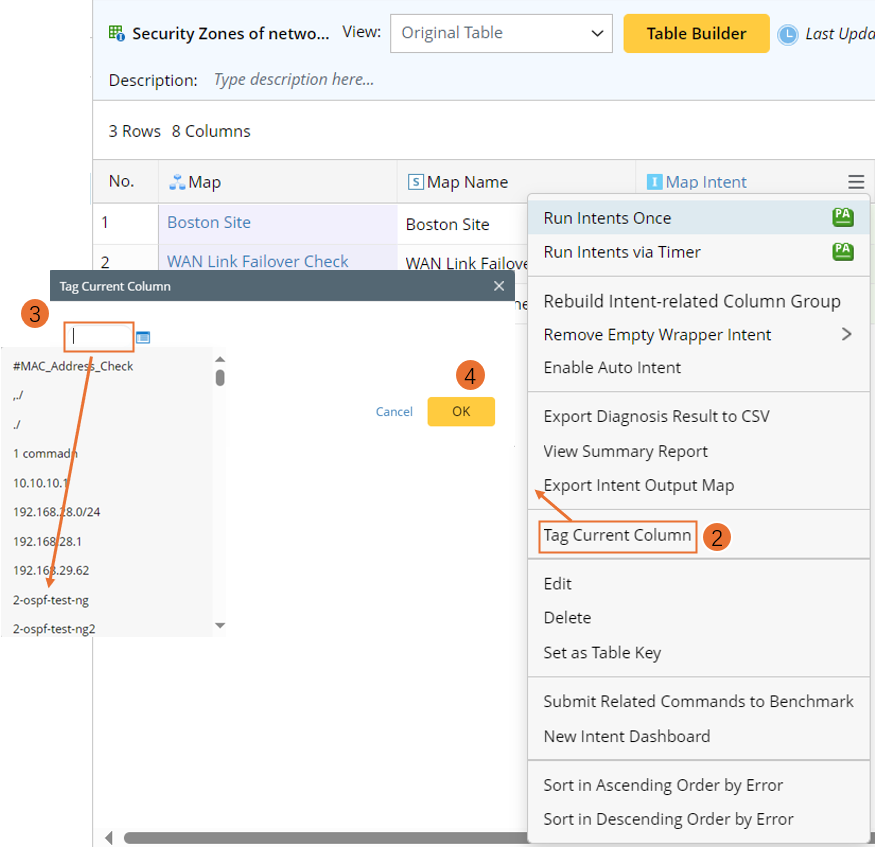Click the tag name input field
Screen dimensions: 875x853
pyautogui.click(x=99, y=337)
